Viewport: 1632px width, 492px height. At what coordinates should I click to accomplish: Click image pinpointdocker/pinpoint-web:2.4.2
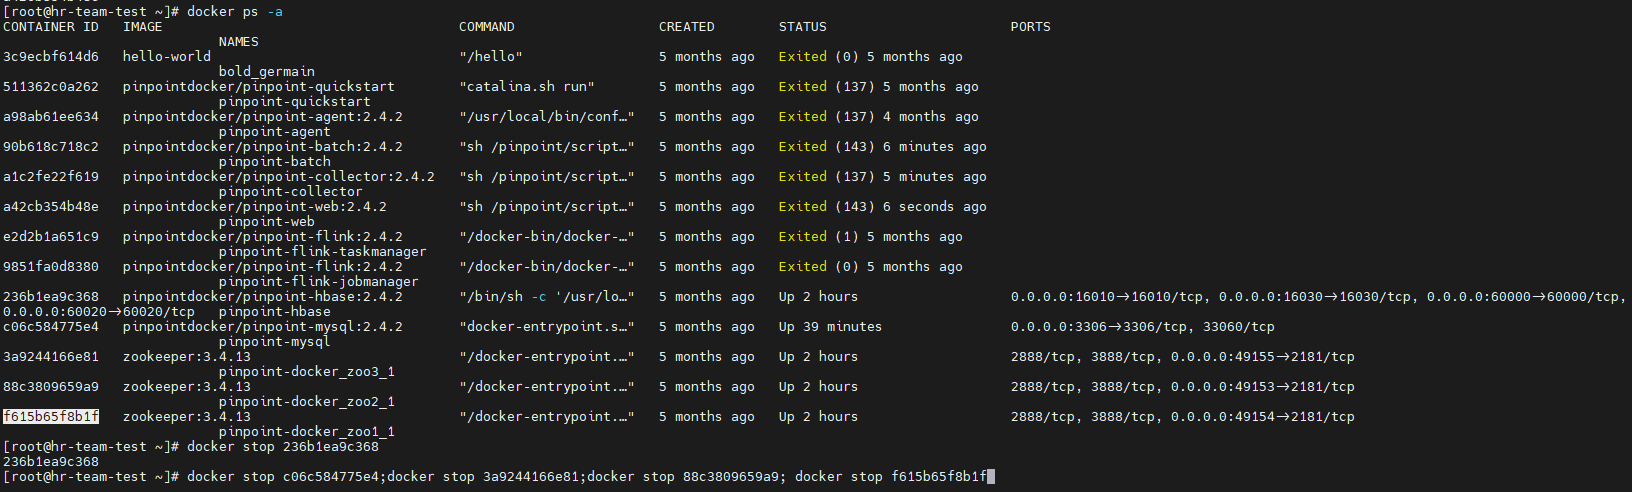point(255,207)
